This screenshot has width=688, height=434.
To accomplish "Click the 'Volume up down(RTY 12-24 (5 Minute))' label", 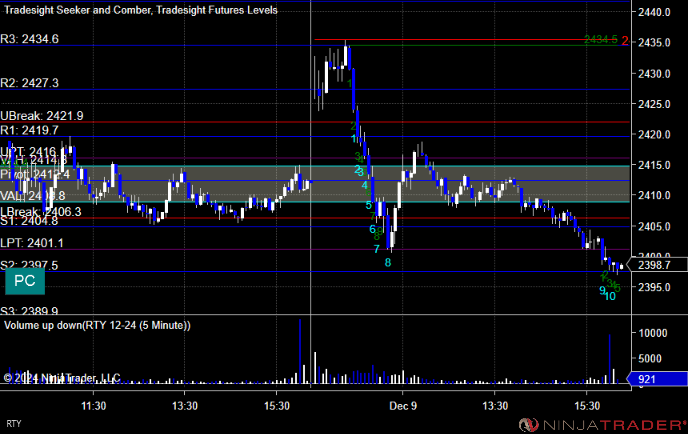I will (x=97, y=326).
